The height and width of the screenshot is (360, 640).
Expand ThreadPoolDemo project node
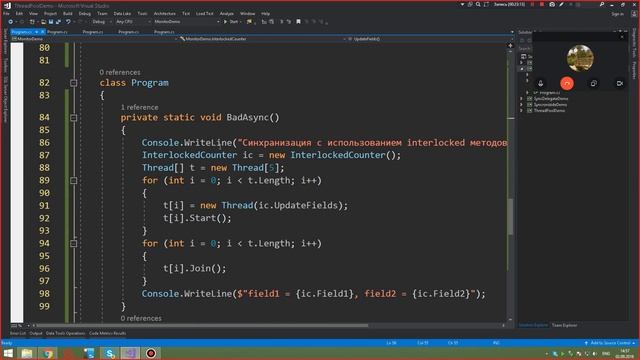[x=521, y=111]
